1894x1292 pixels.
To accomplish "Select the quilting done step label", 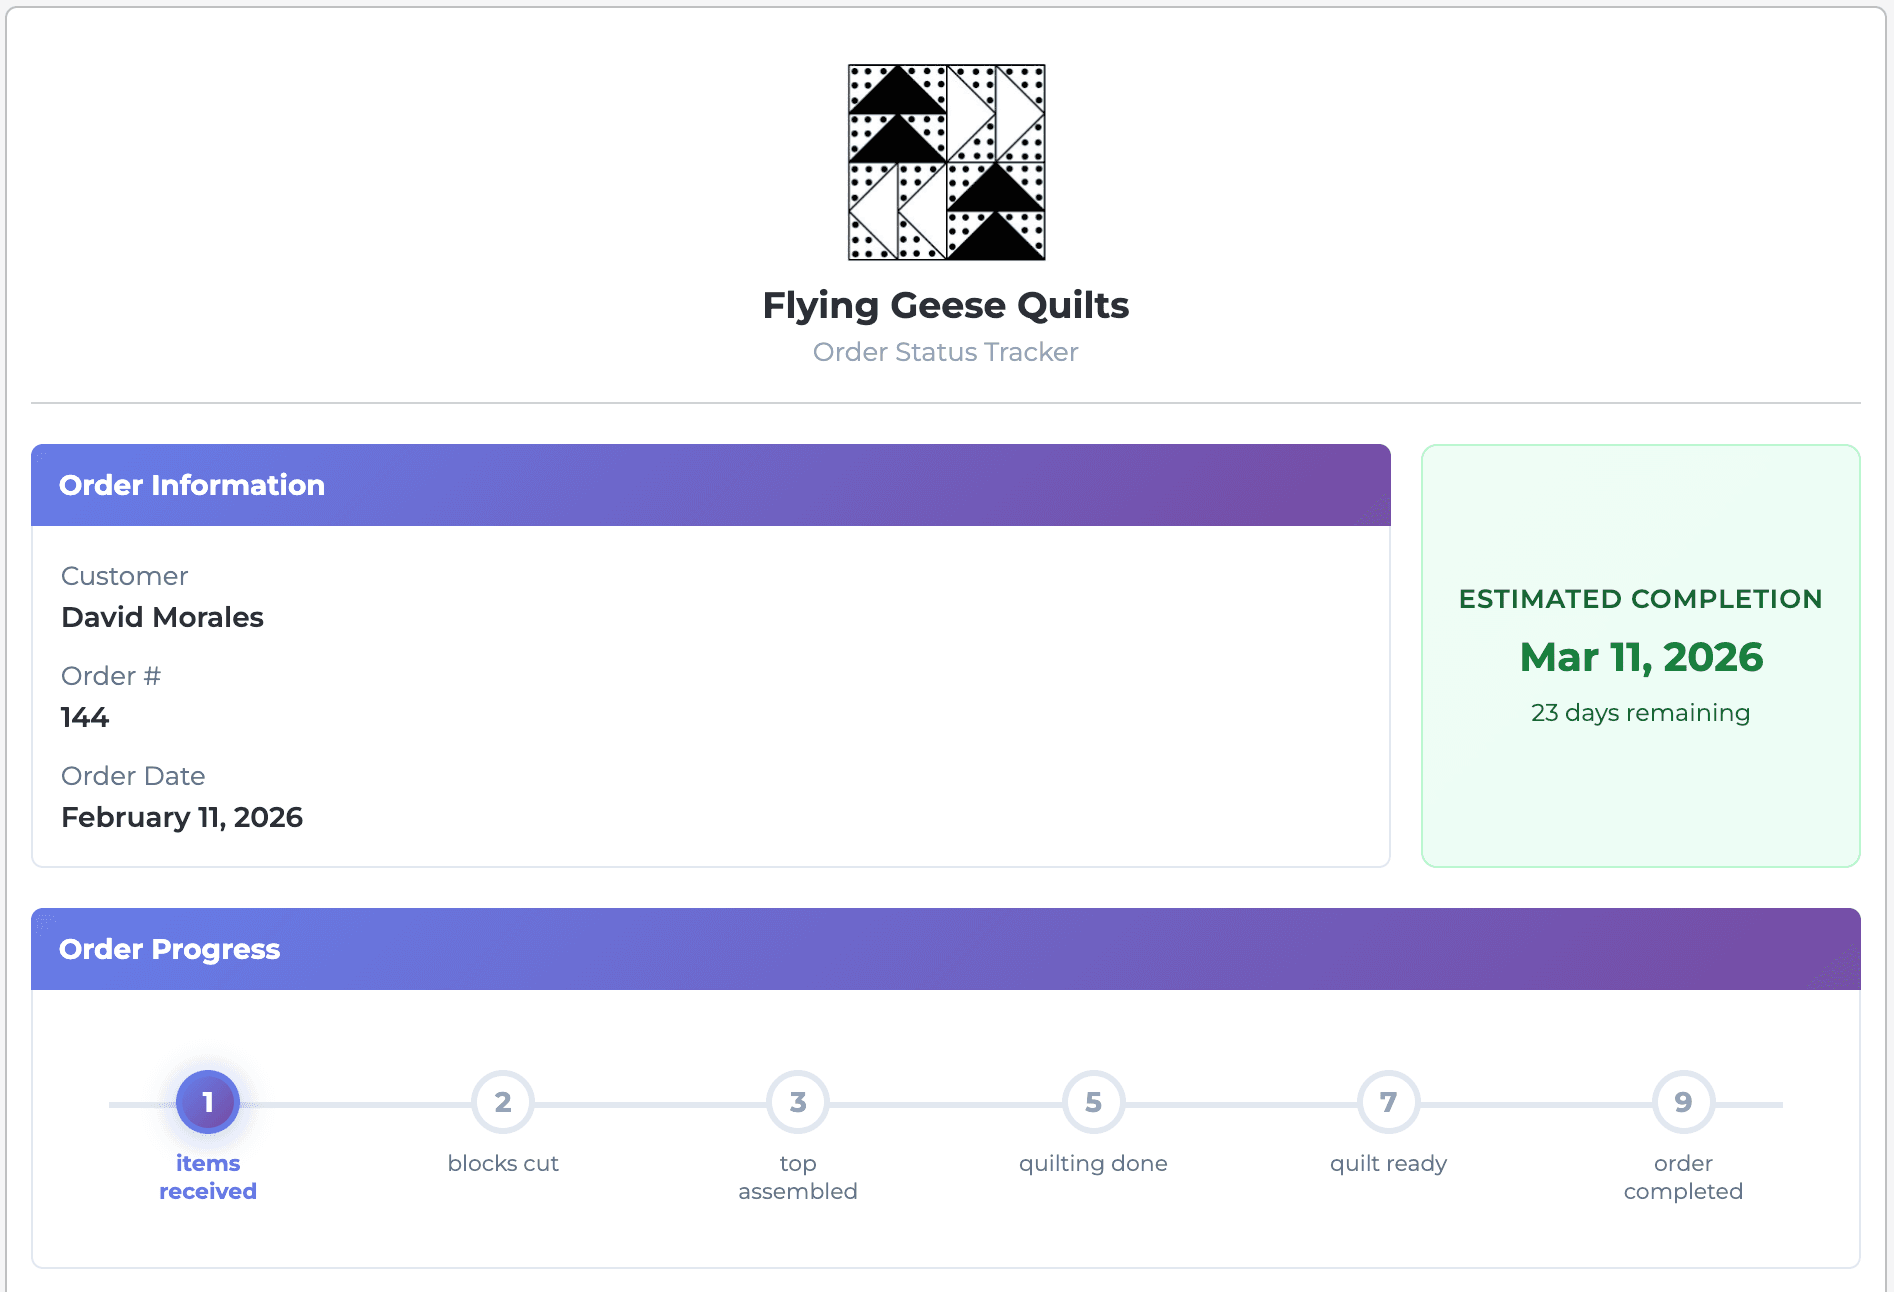I will coord(1092,1163).
